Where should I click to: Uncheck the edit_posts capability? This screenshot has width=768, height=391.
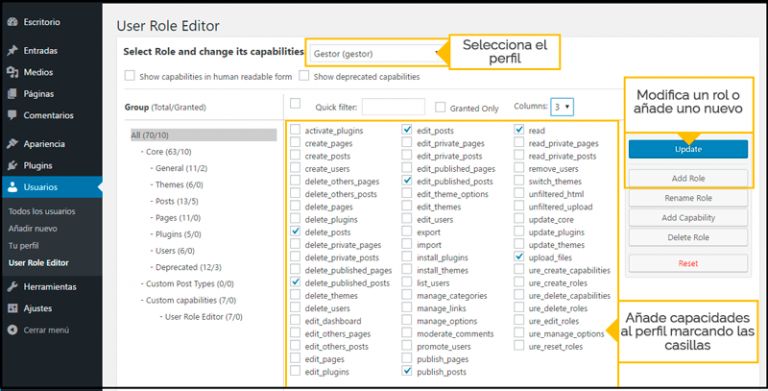pos(407,130)
